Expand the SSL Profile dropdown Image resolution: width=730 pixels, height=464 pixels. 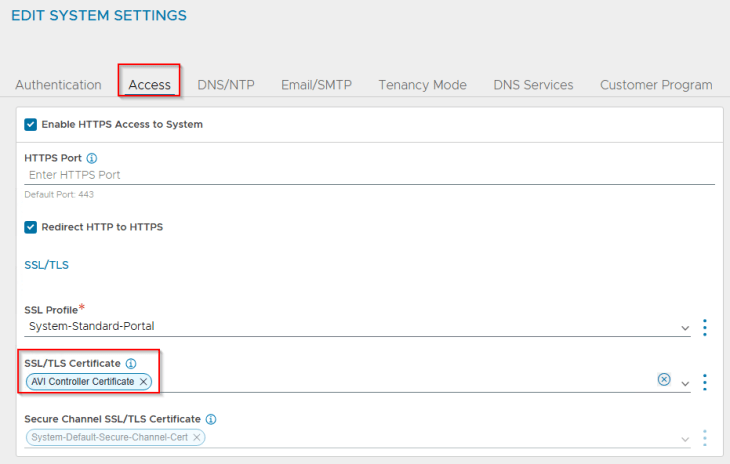685,328
